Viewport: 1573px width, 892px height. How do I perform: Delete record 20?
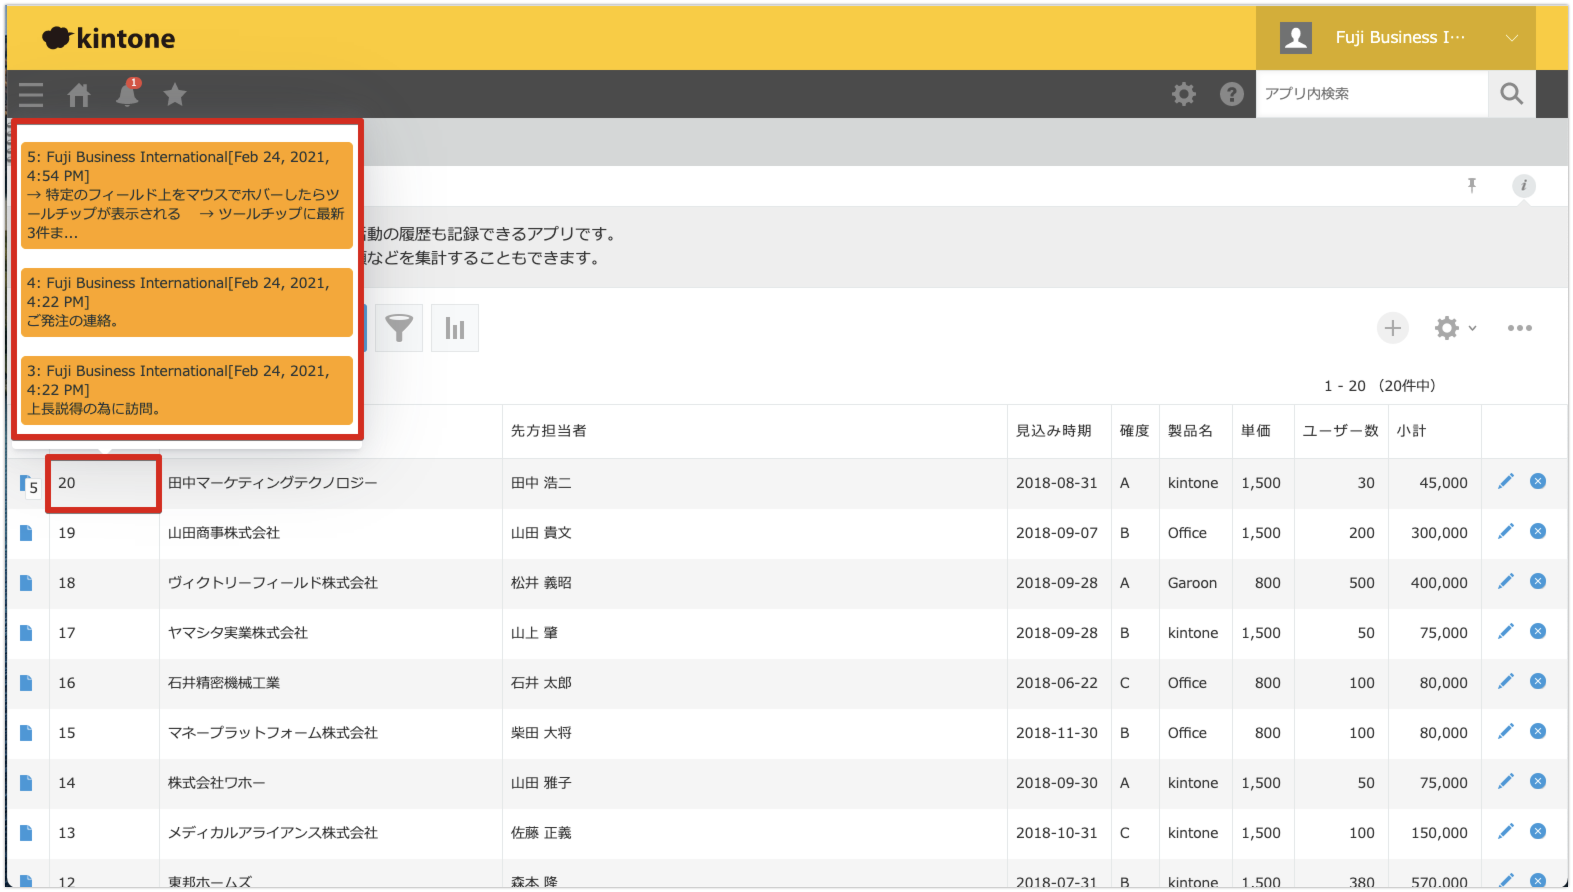1538,481
